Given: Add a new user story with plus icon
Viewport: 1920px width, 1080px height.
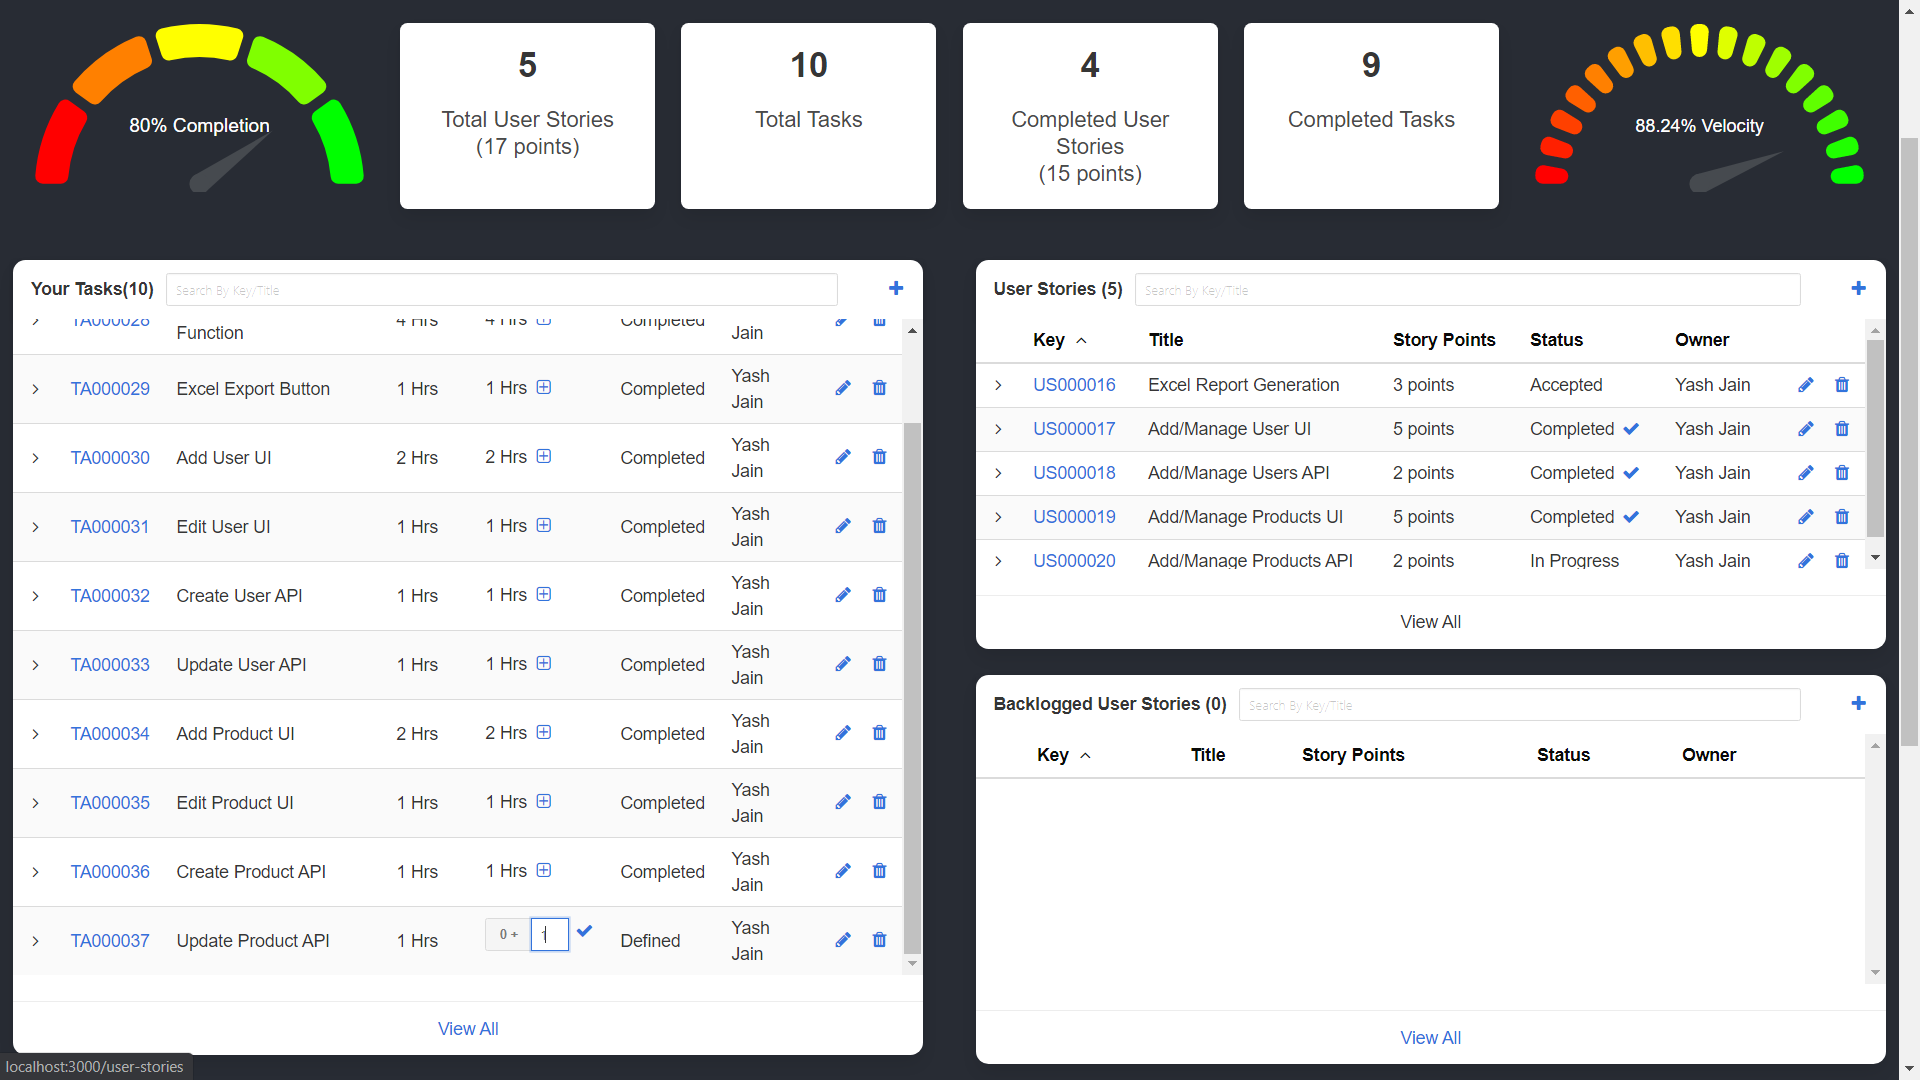Looking at the screenshot, I should point(1857,288).
